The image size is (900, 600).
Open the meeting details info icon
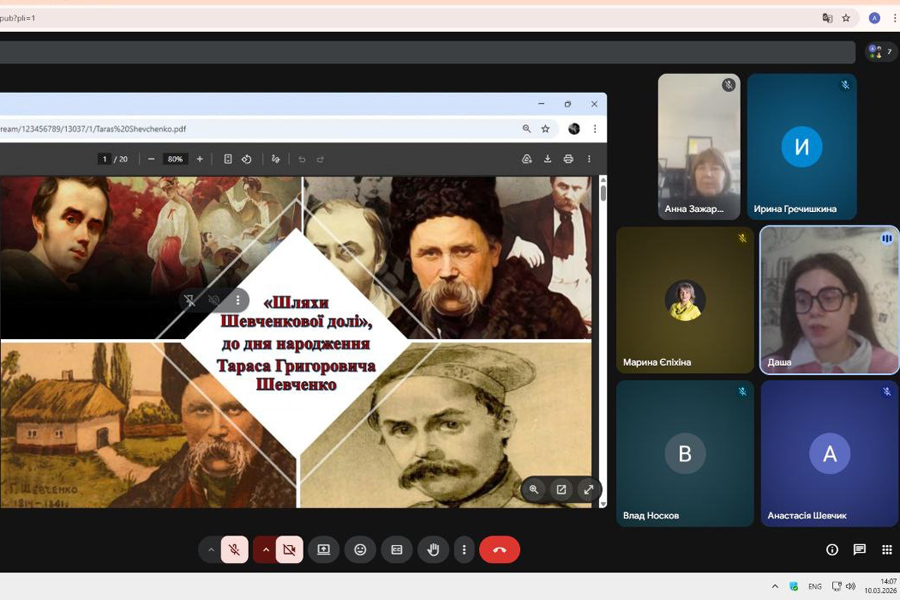(x=832, y=550)
